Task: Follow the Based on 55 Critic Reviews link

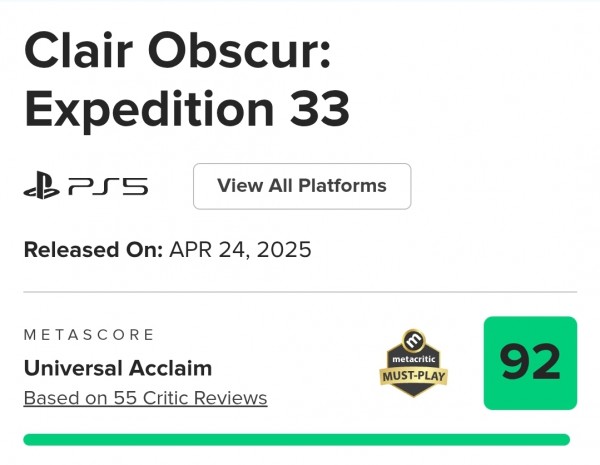Action: pos(145,398)
